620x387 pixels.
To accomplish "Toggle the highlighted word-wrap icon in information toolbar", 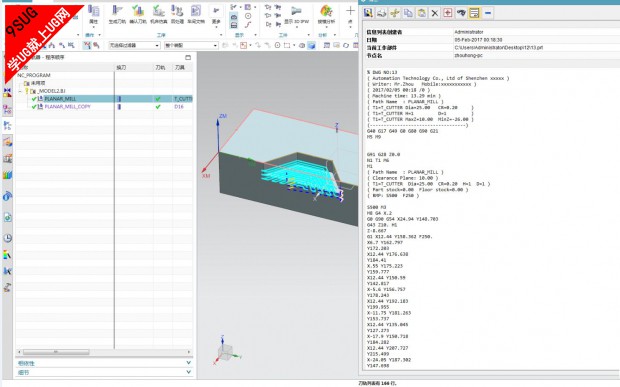I will coord(474,13).
